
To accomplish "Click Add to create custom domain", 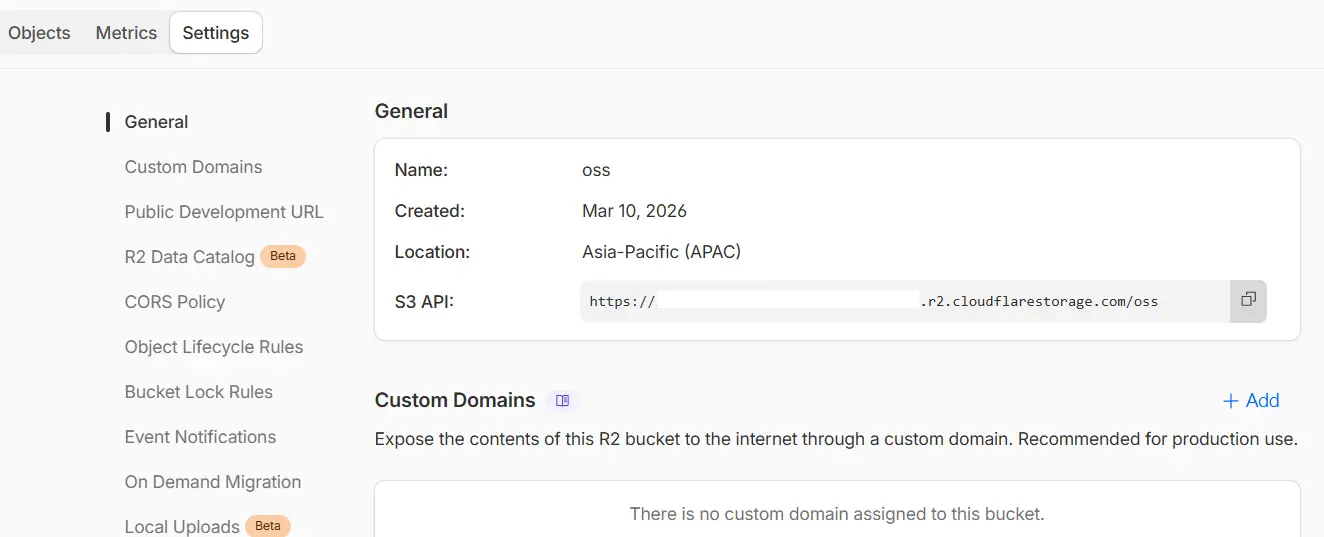I will coord(1251,401).
